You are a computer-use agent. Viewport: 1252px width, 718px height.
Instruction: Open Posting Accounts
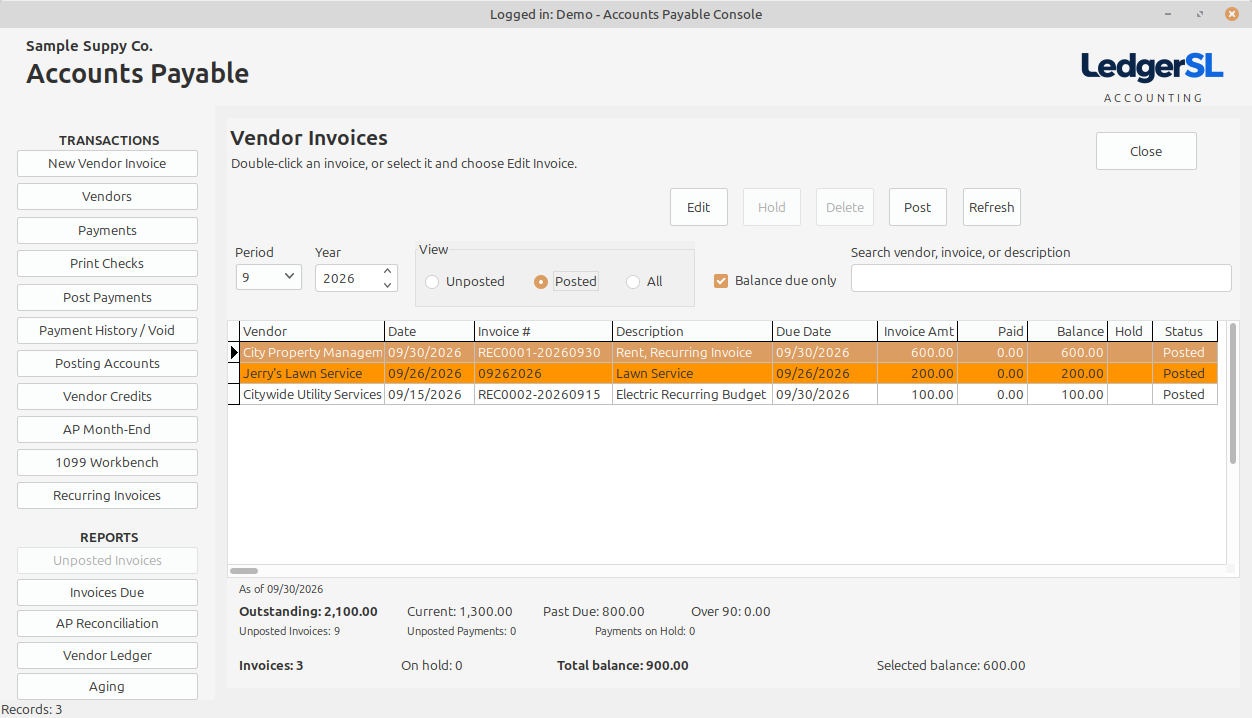107,364
